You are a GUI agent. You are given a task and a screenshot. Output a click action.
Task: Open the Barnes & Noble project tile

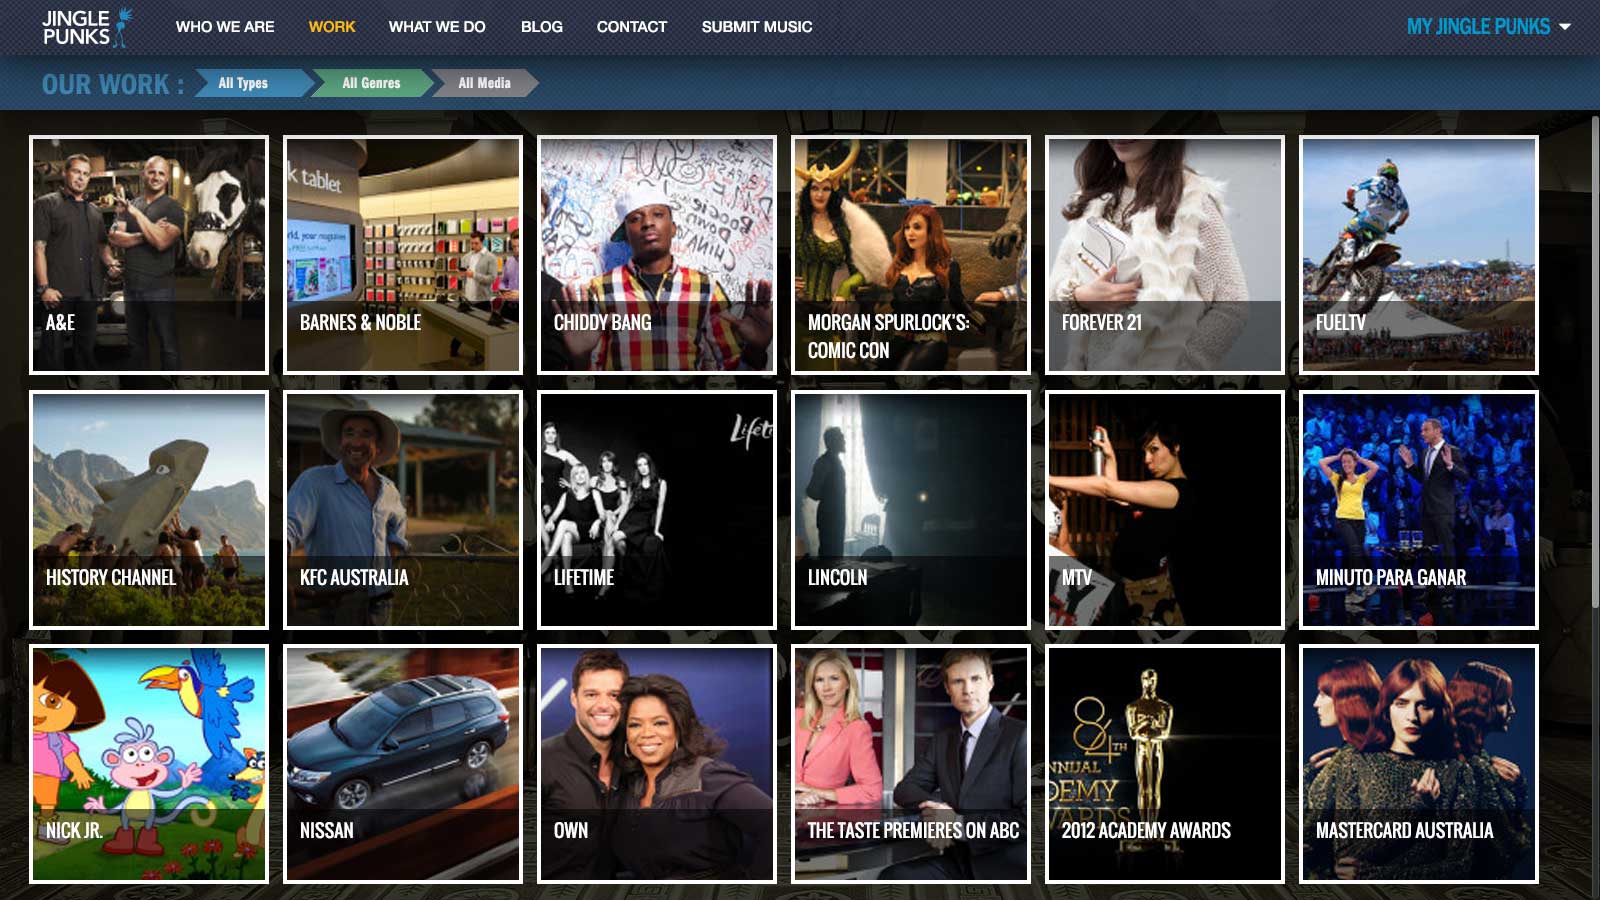(x=403, y=255)
